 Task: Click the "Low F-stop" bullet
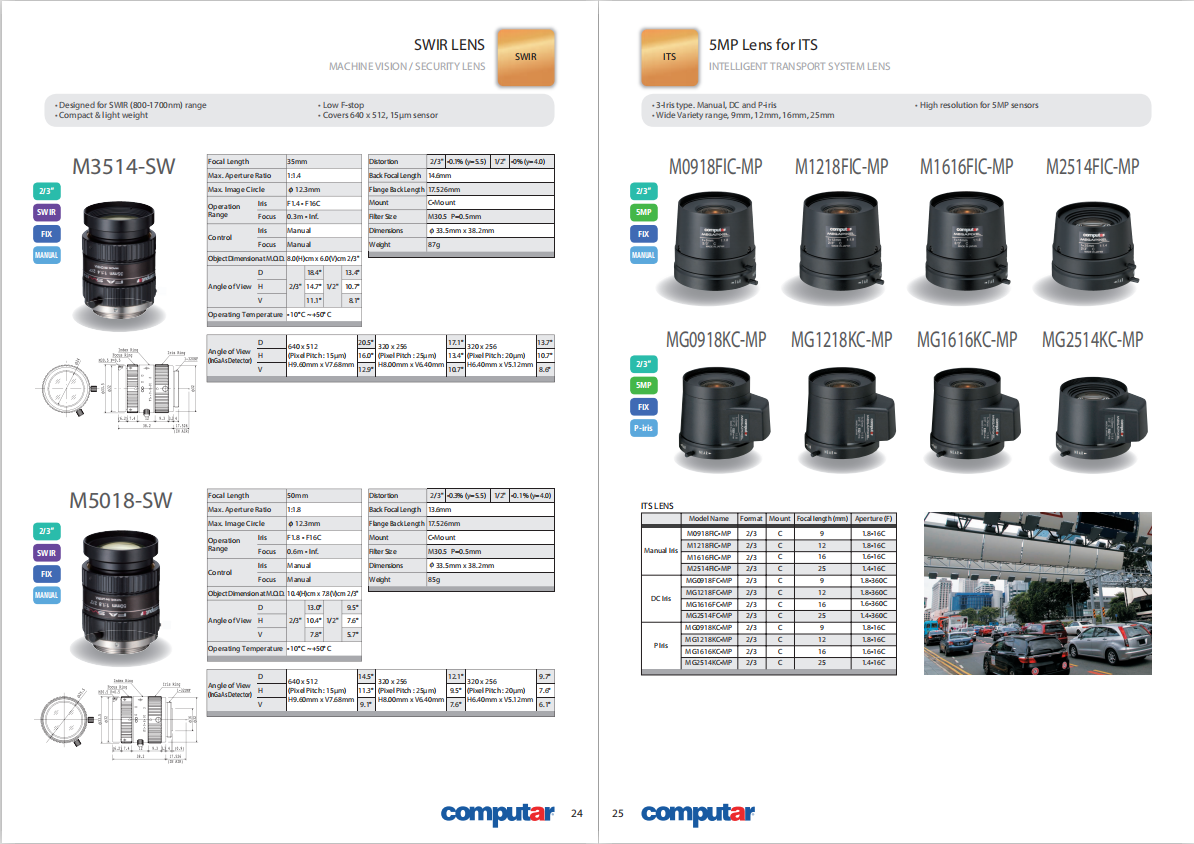tap(341, 105)
